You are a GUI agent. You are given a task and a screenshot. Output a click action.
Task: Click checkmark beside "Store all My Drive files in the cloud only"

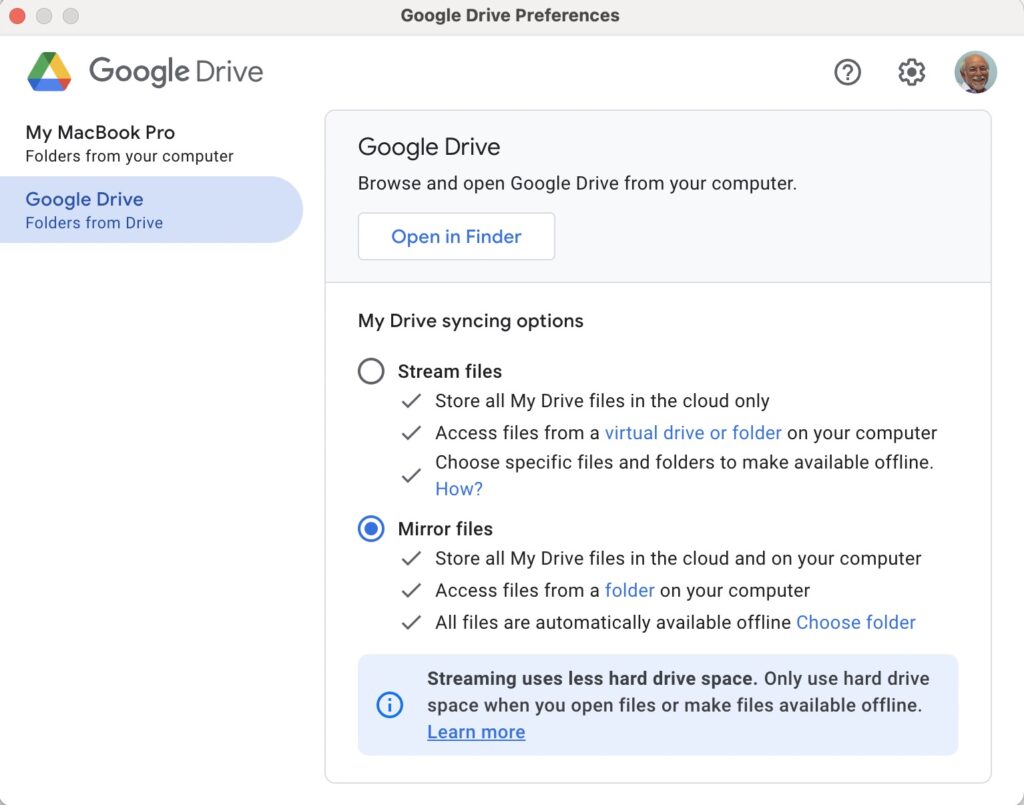pos(411,401)
